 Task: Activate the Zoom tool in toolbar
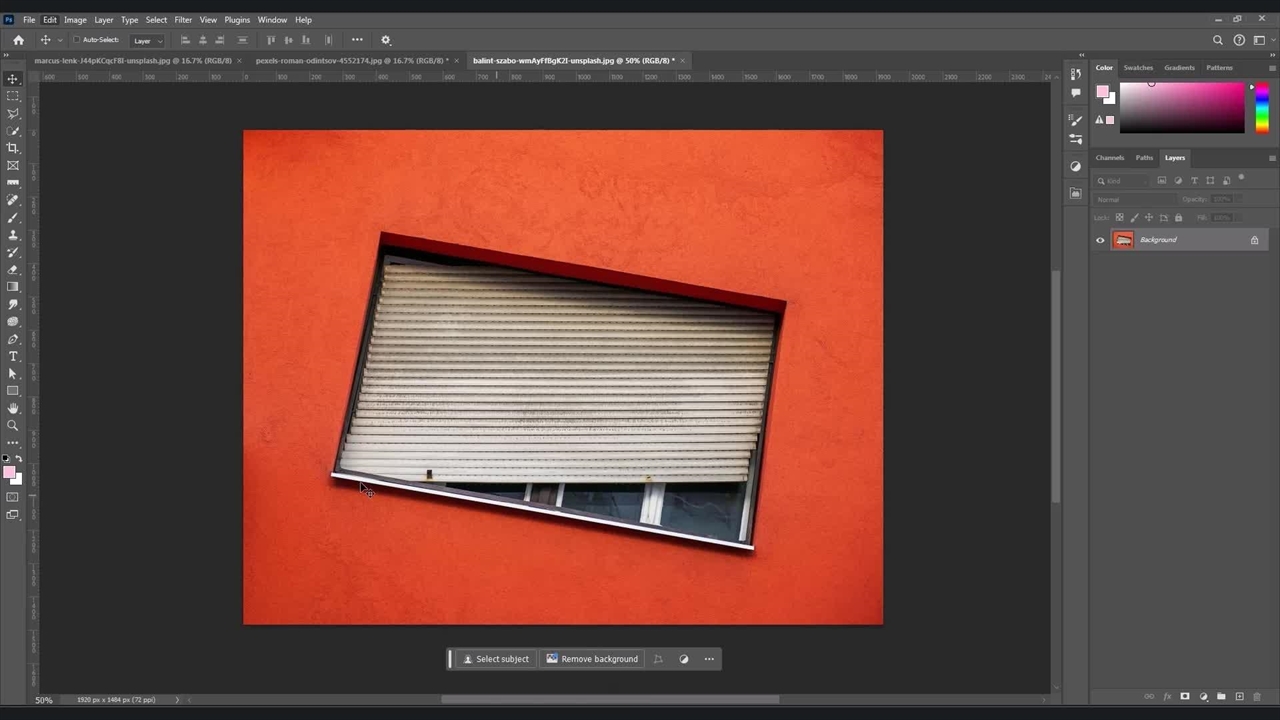[13, 425]
